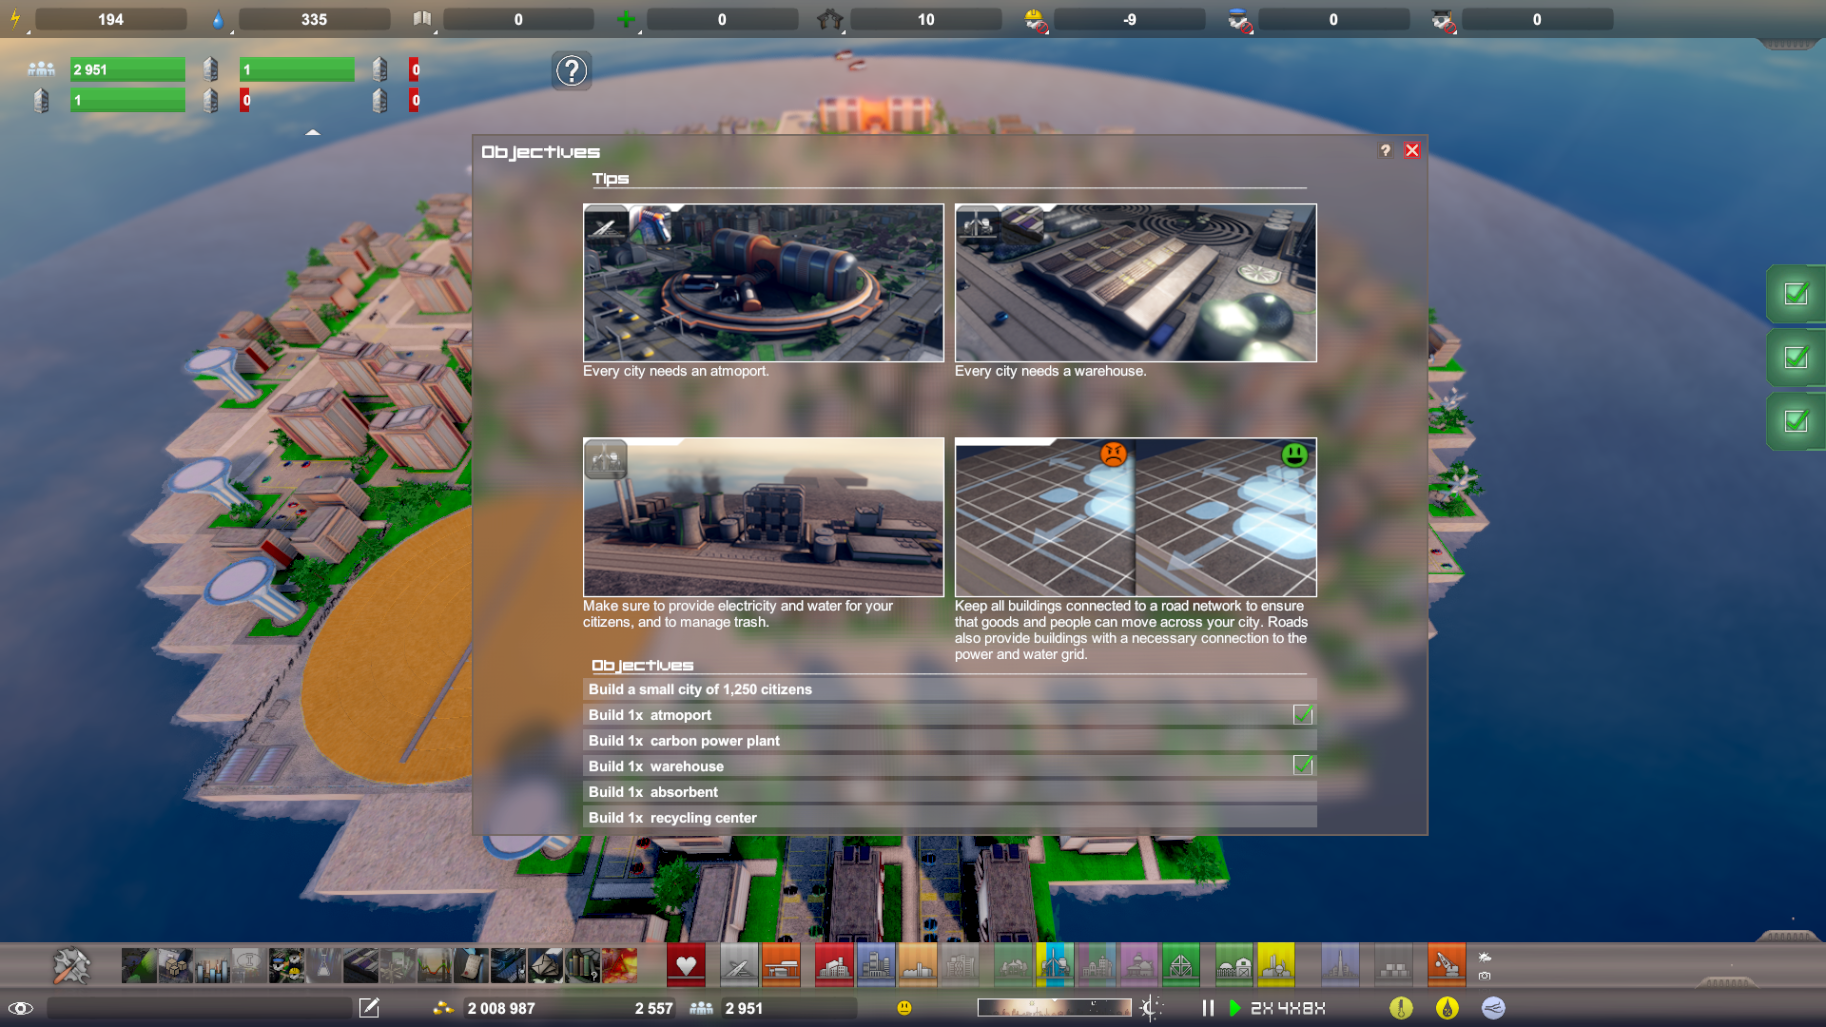This screenshot has height=1027, width=1826.
Task: Expand the water resource bar arrow
Action: point(233,31)
